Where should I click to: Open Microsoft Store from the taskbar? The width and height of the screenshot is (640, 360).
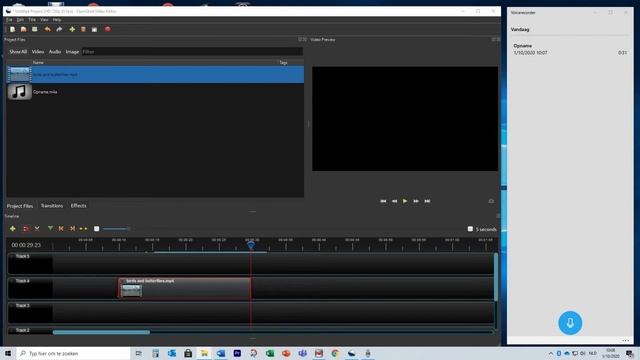[188, 353]
